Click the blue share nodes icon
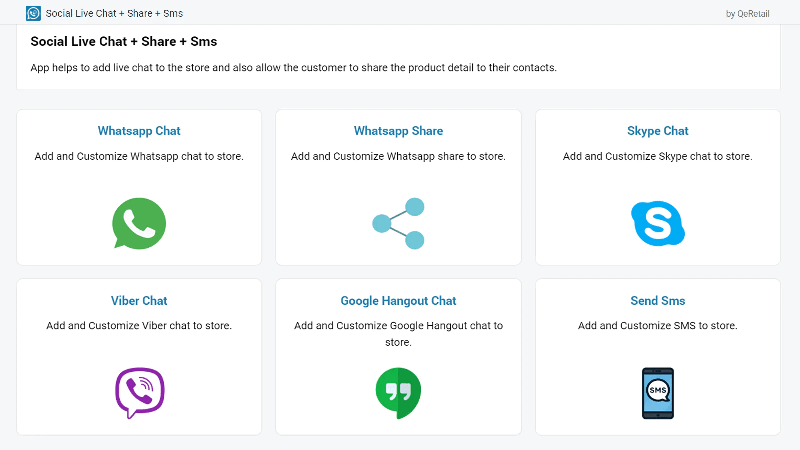 tap(398, 223)
